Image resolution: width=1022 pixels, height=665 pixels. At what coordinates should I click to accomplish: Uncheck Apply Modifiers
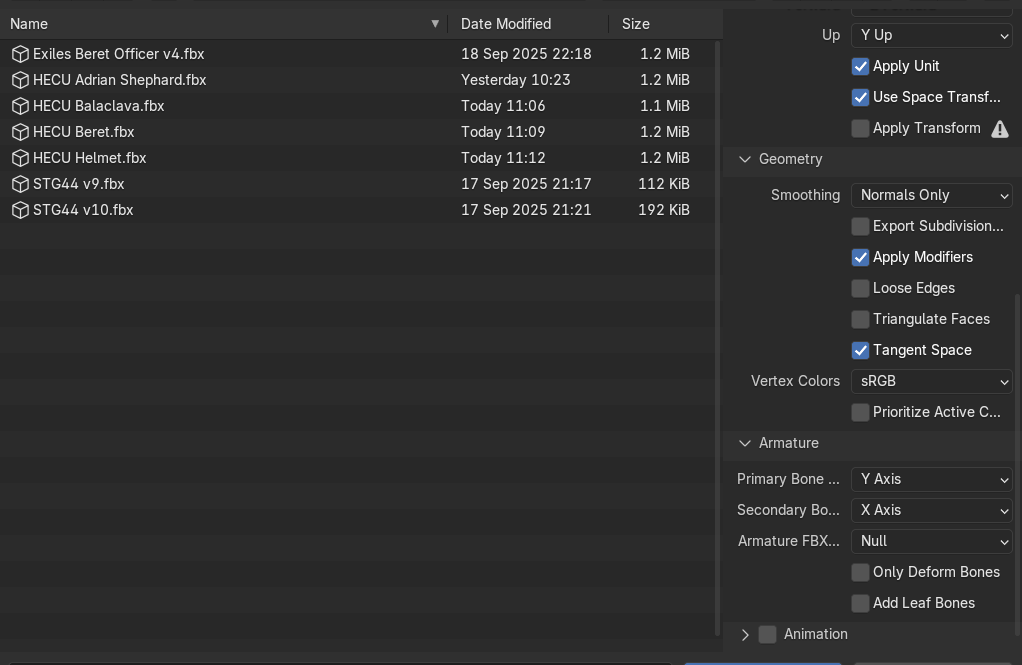point(860,258)
